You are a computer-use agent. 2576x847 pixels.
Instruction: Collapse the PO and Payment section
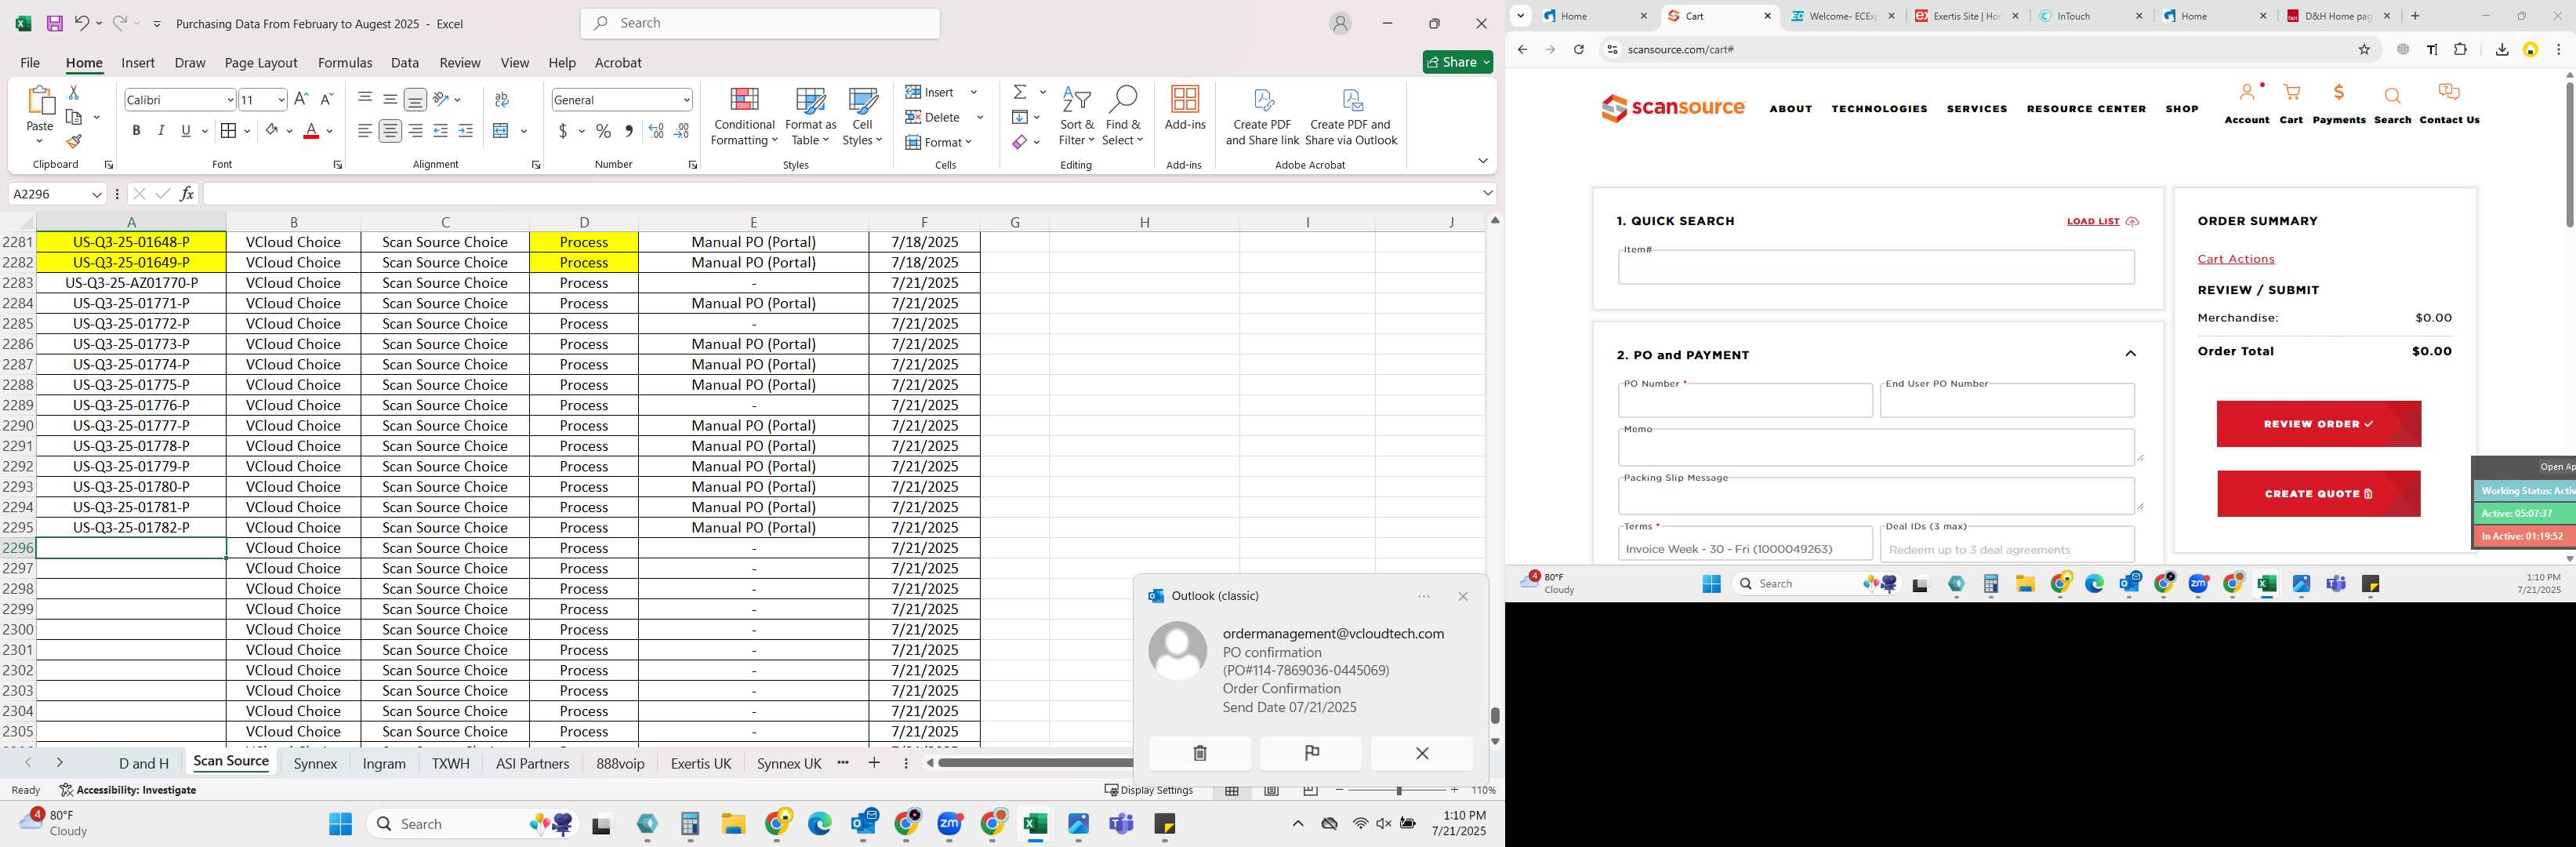click(2130, 354)
